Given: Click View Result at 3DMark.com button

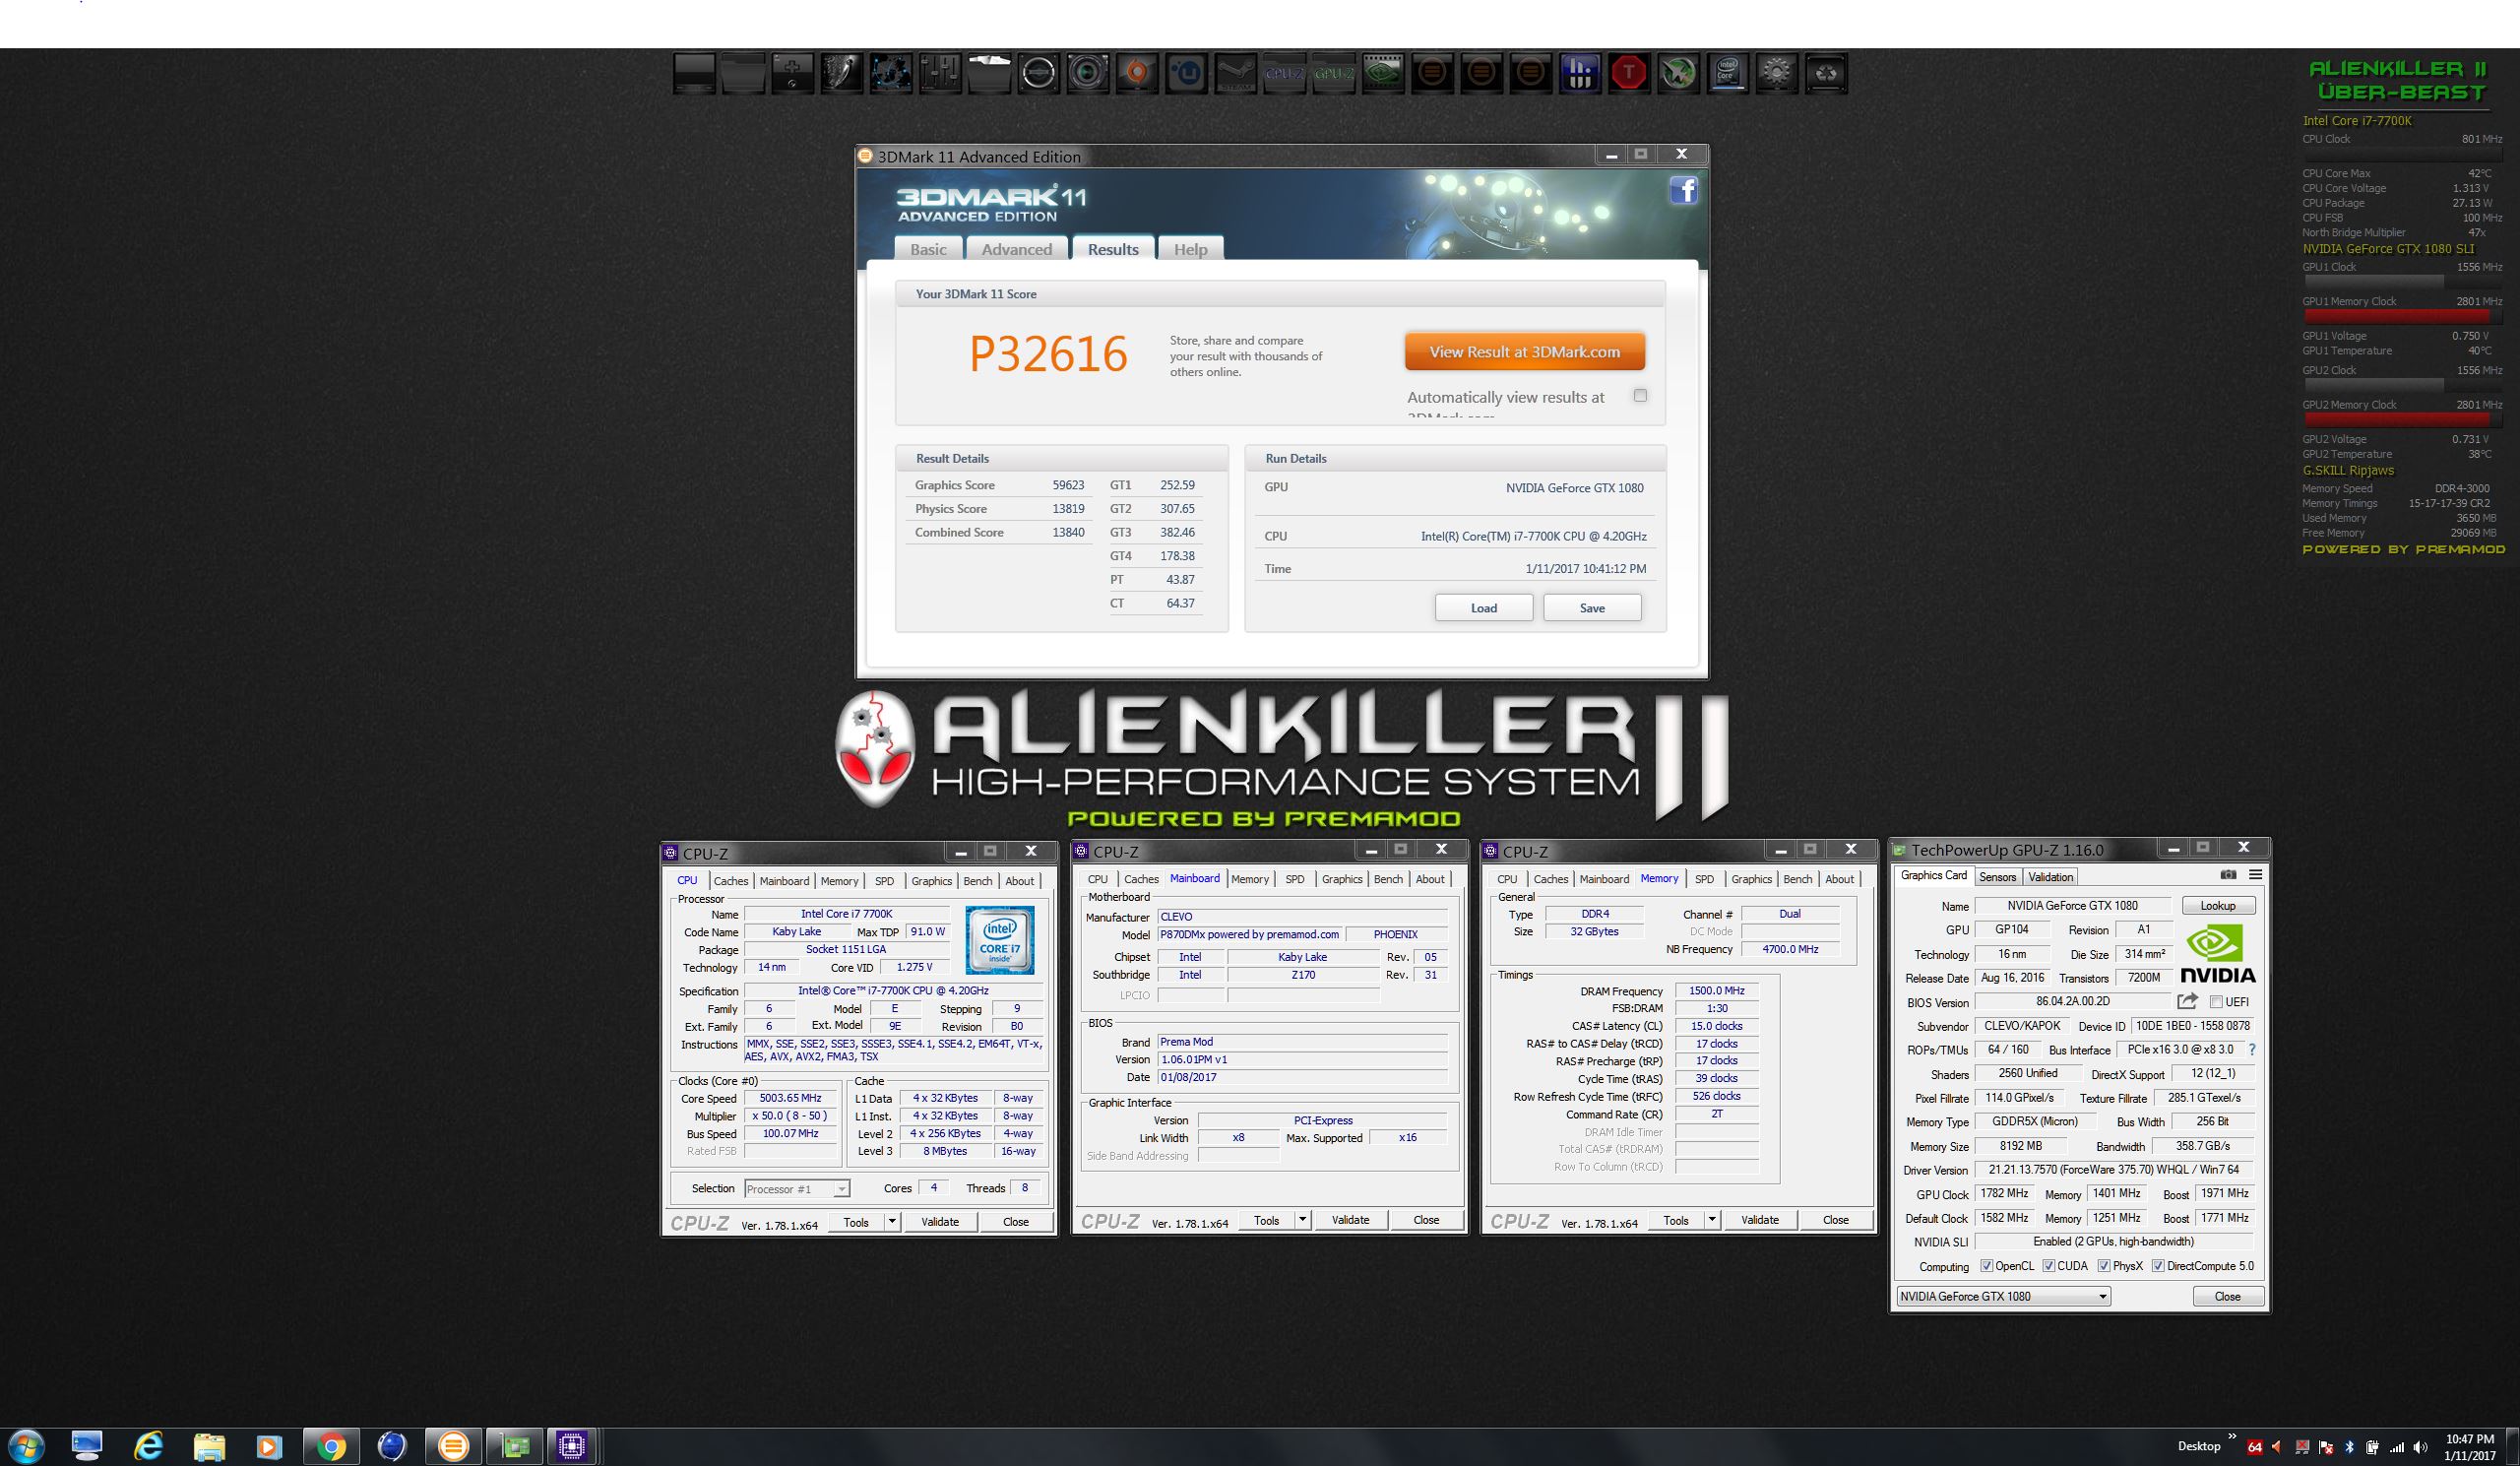Looking at the screenshot, I should coord(1524,352).
